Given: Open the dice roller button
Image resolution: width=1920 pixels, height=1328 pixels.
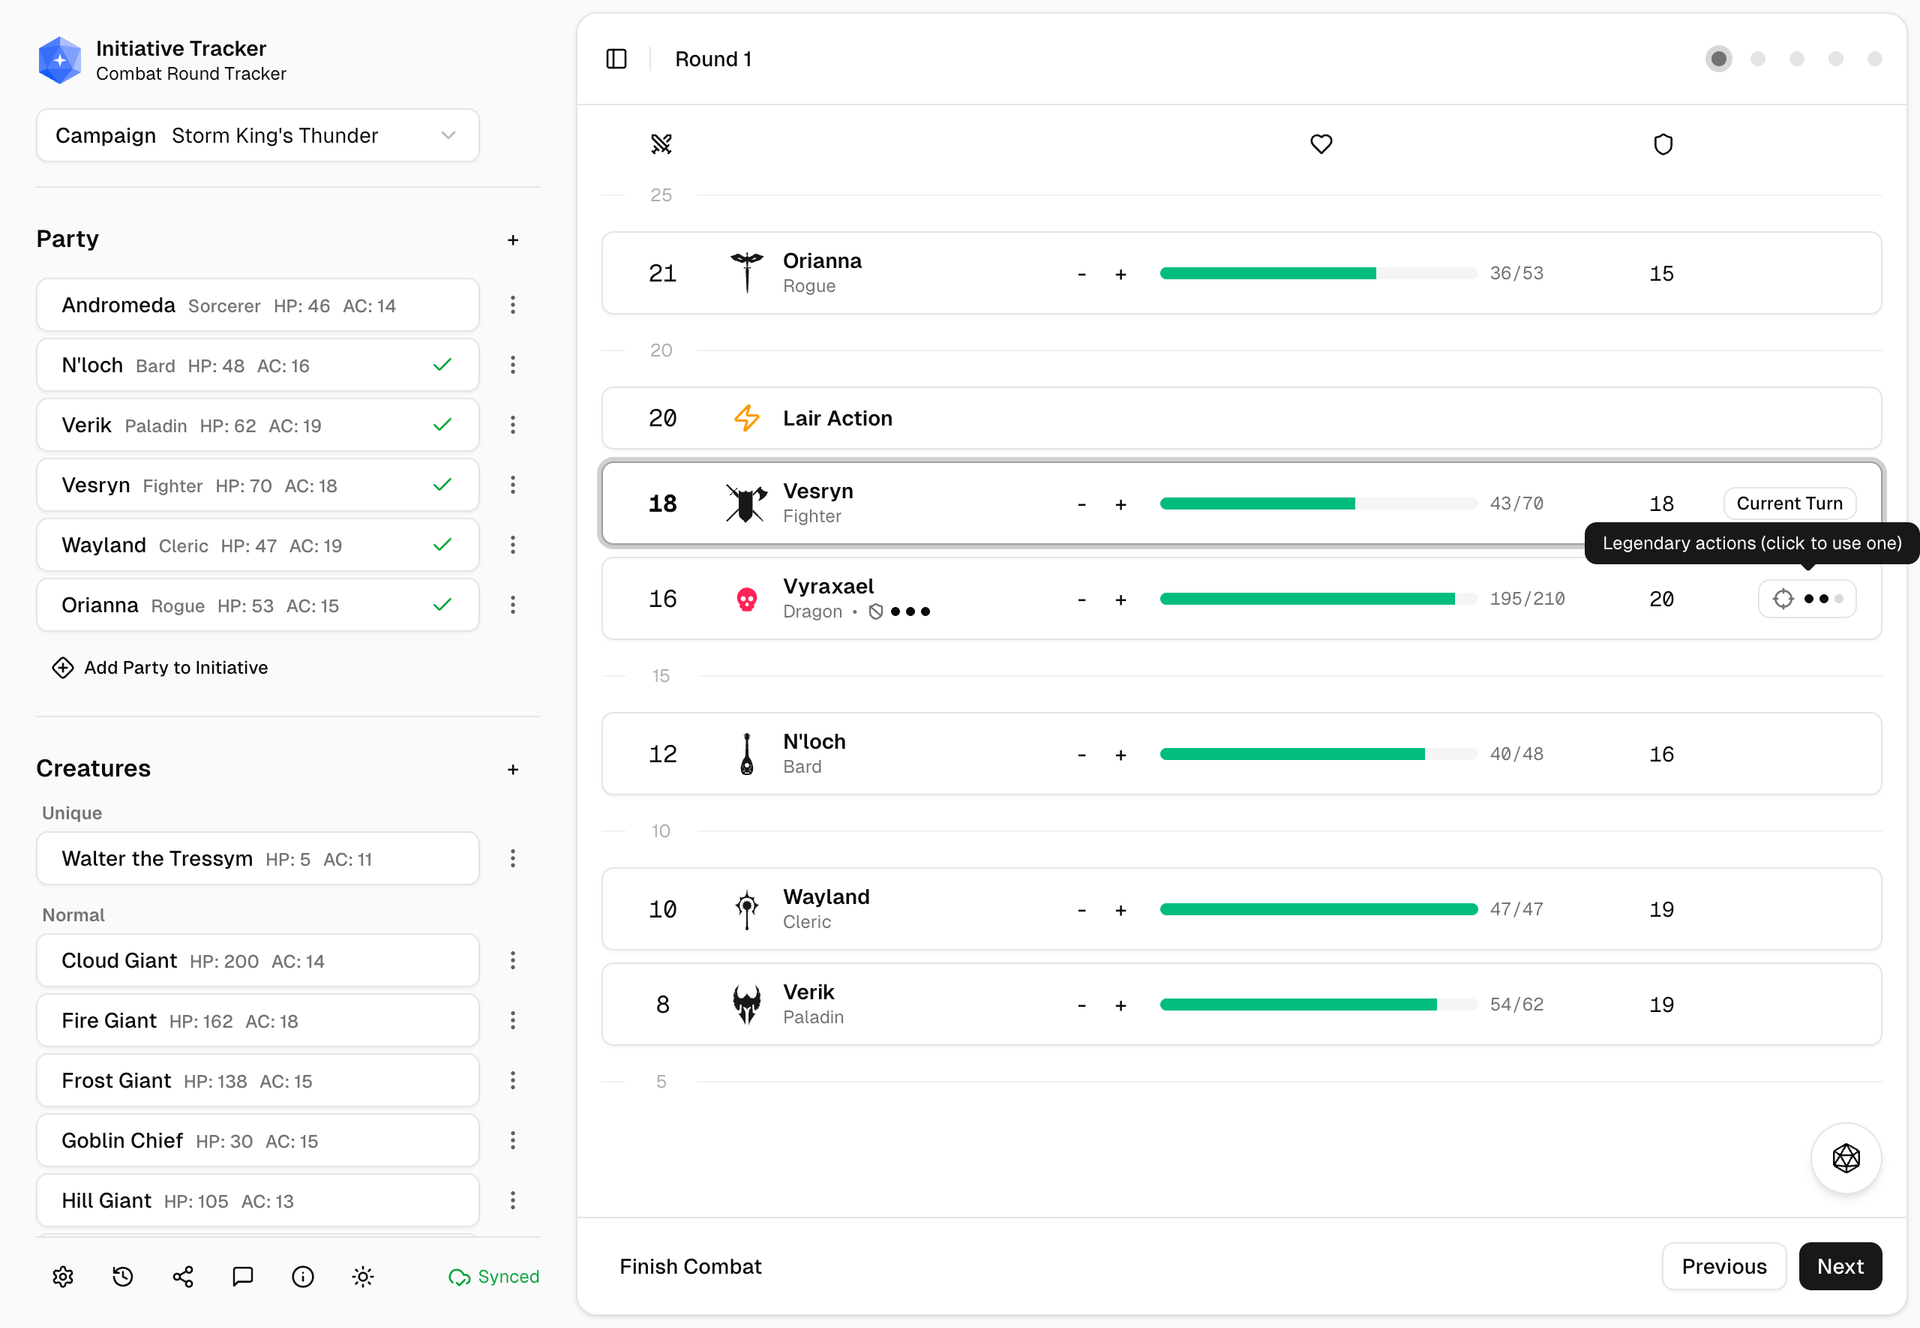Looking at the screenshot, I should [1845, 1158].
